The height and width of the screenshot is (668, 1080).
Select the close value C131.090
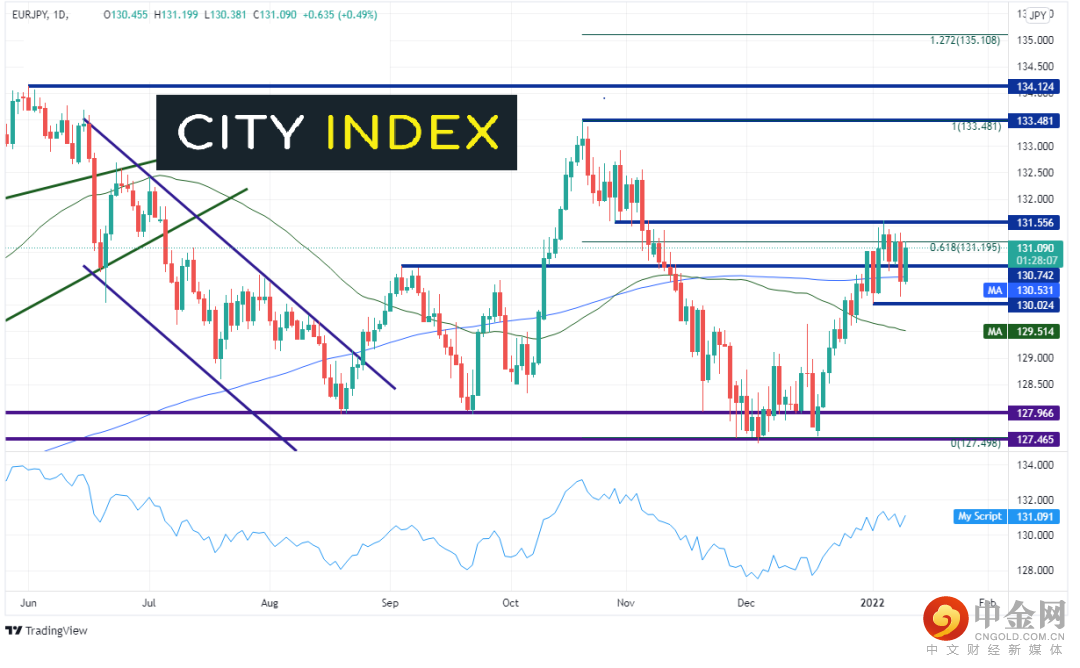(x=274, y=14)
